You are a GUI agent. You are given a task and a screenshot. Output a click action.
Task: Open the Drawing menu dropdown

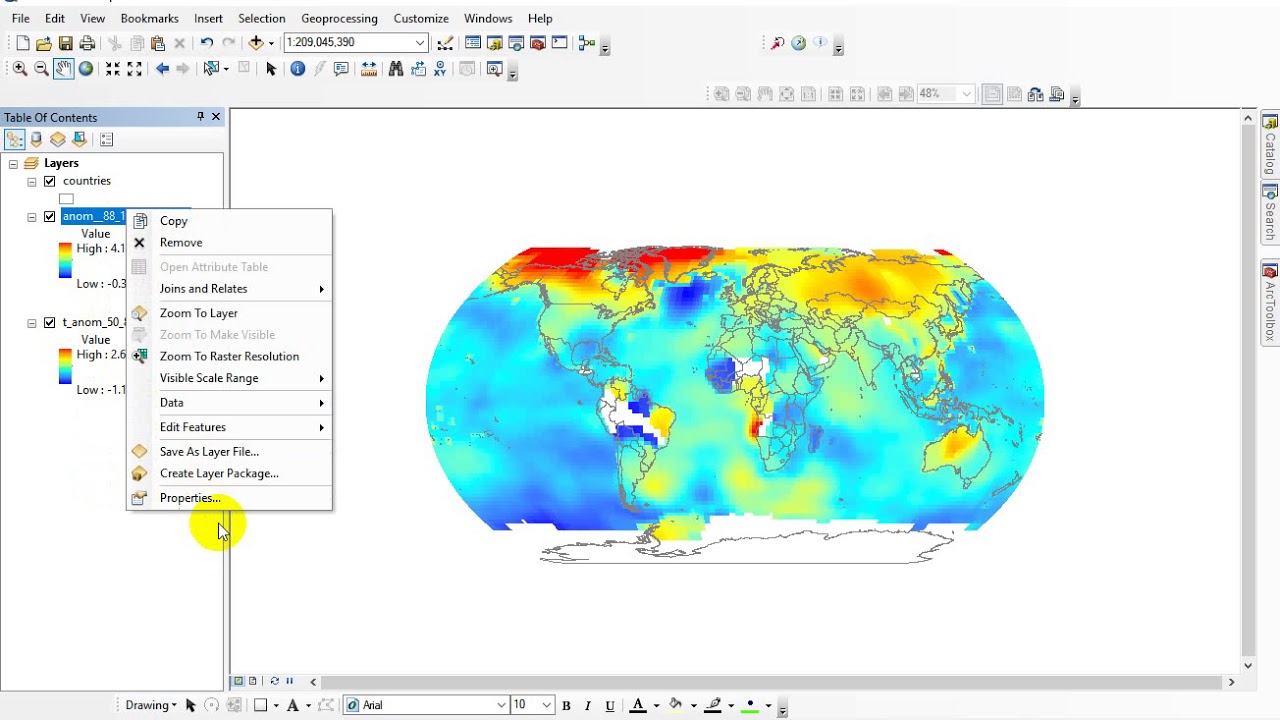click(x=151, y=705)
